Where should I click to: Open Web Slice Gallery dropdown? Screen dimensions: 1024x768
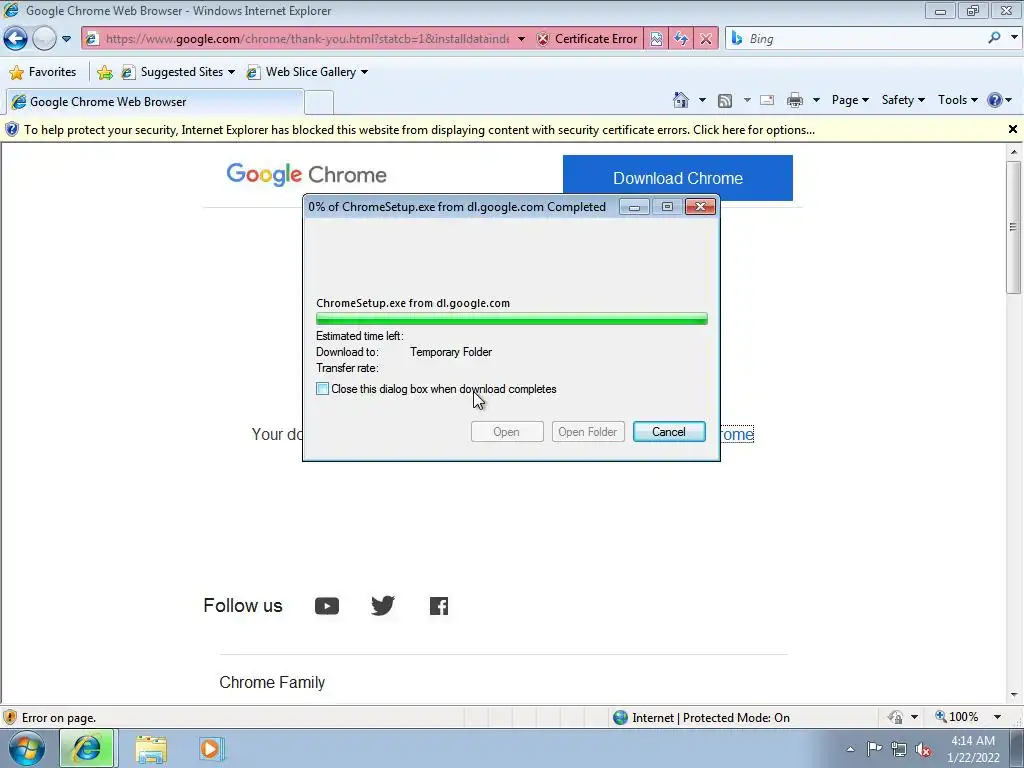307,72
